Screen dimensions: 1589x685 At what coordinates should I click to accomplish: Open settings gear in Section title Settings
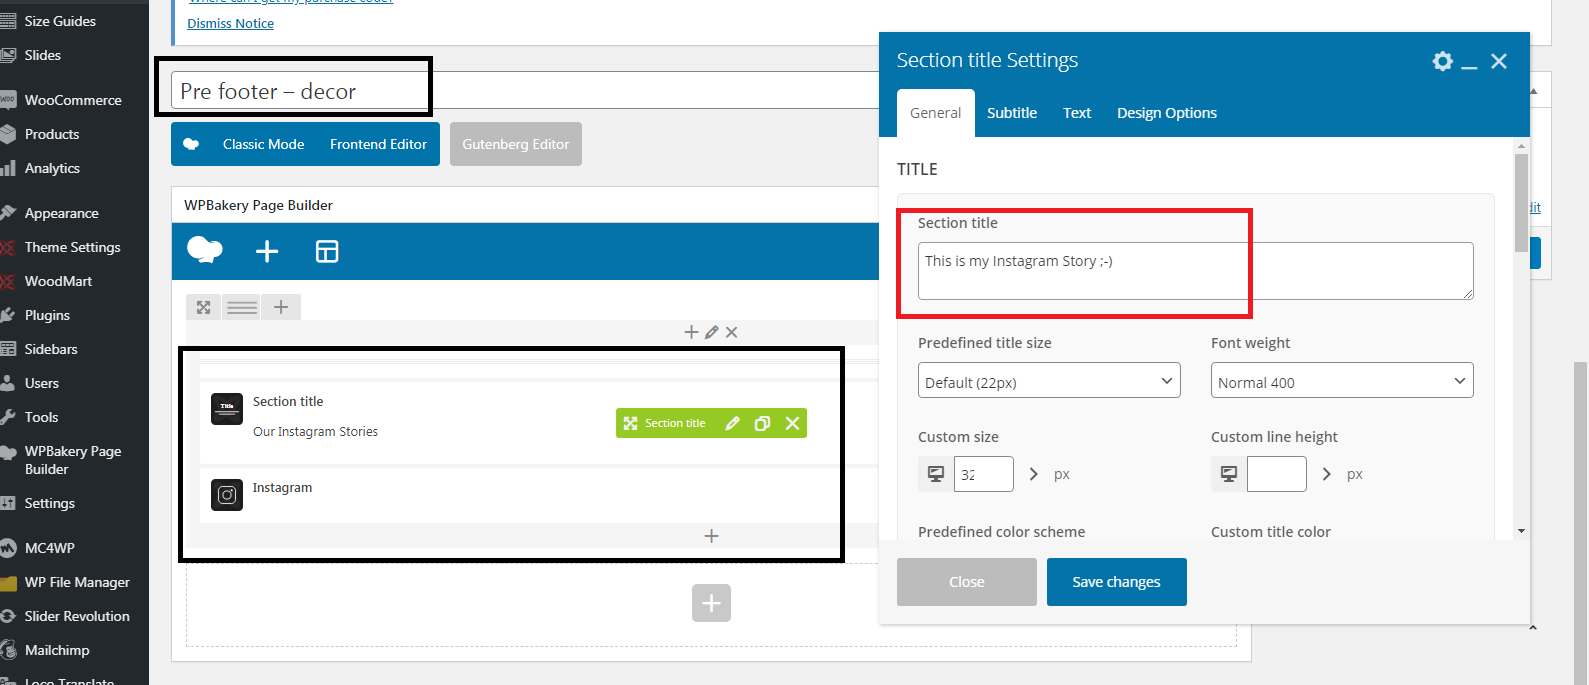click(x=1442, y=61)
